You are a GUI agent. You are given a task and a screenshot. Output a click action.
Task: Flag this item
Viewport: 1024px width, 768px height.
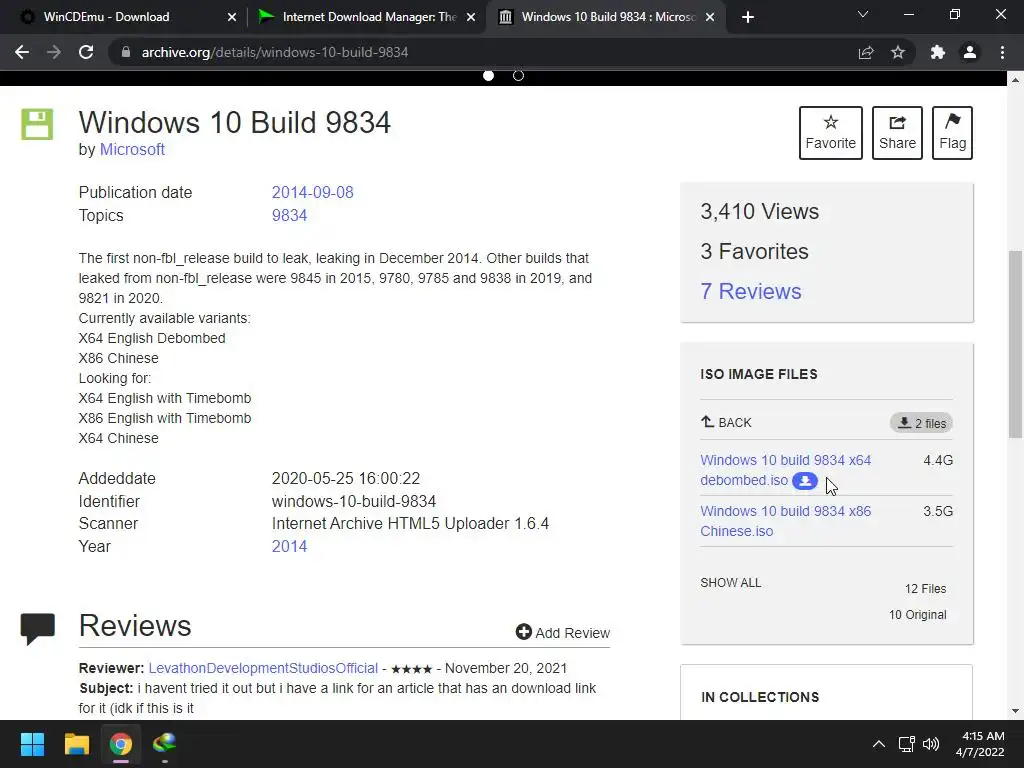pyautogui.click(x=952, y=133)
